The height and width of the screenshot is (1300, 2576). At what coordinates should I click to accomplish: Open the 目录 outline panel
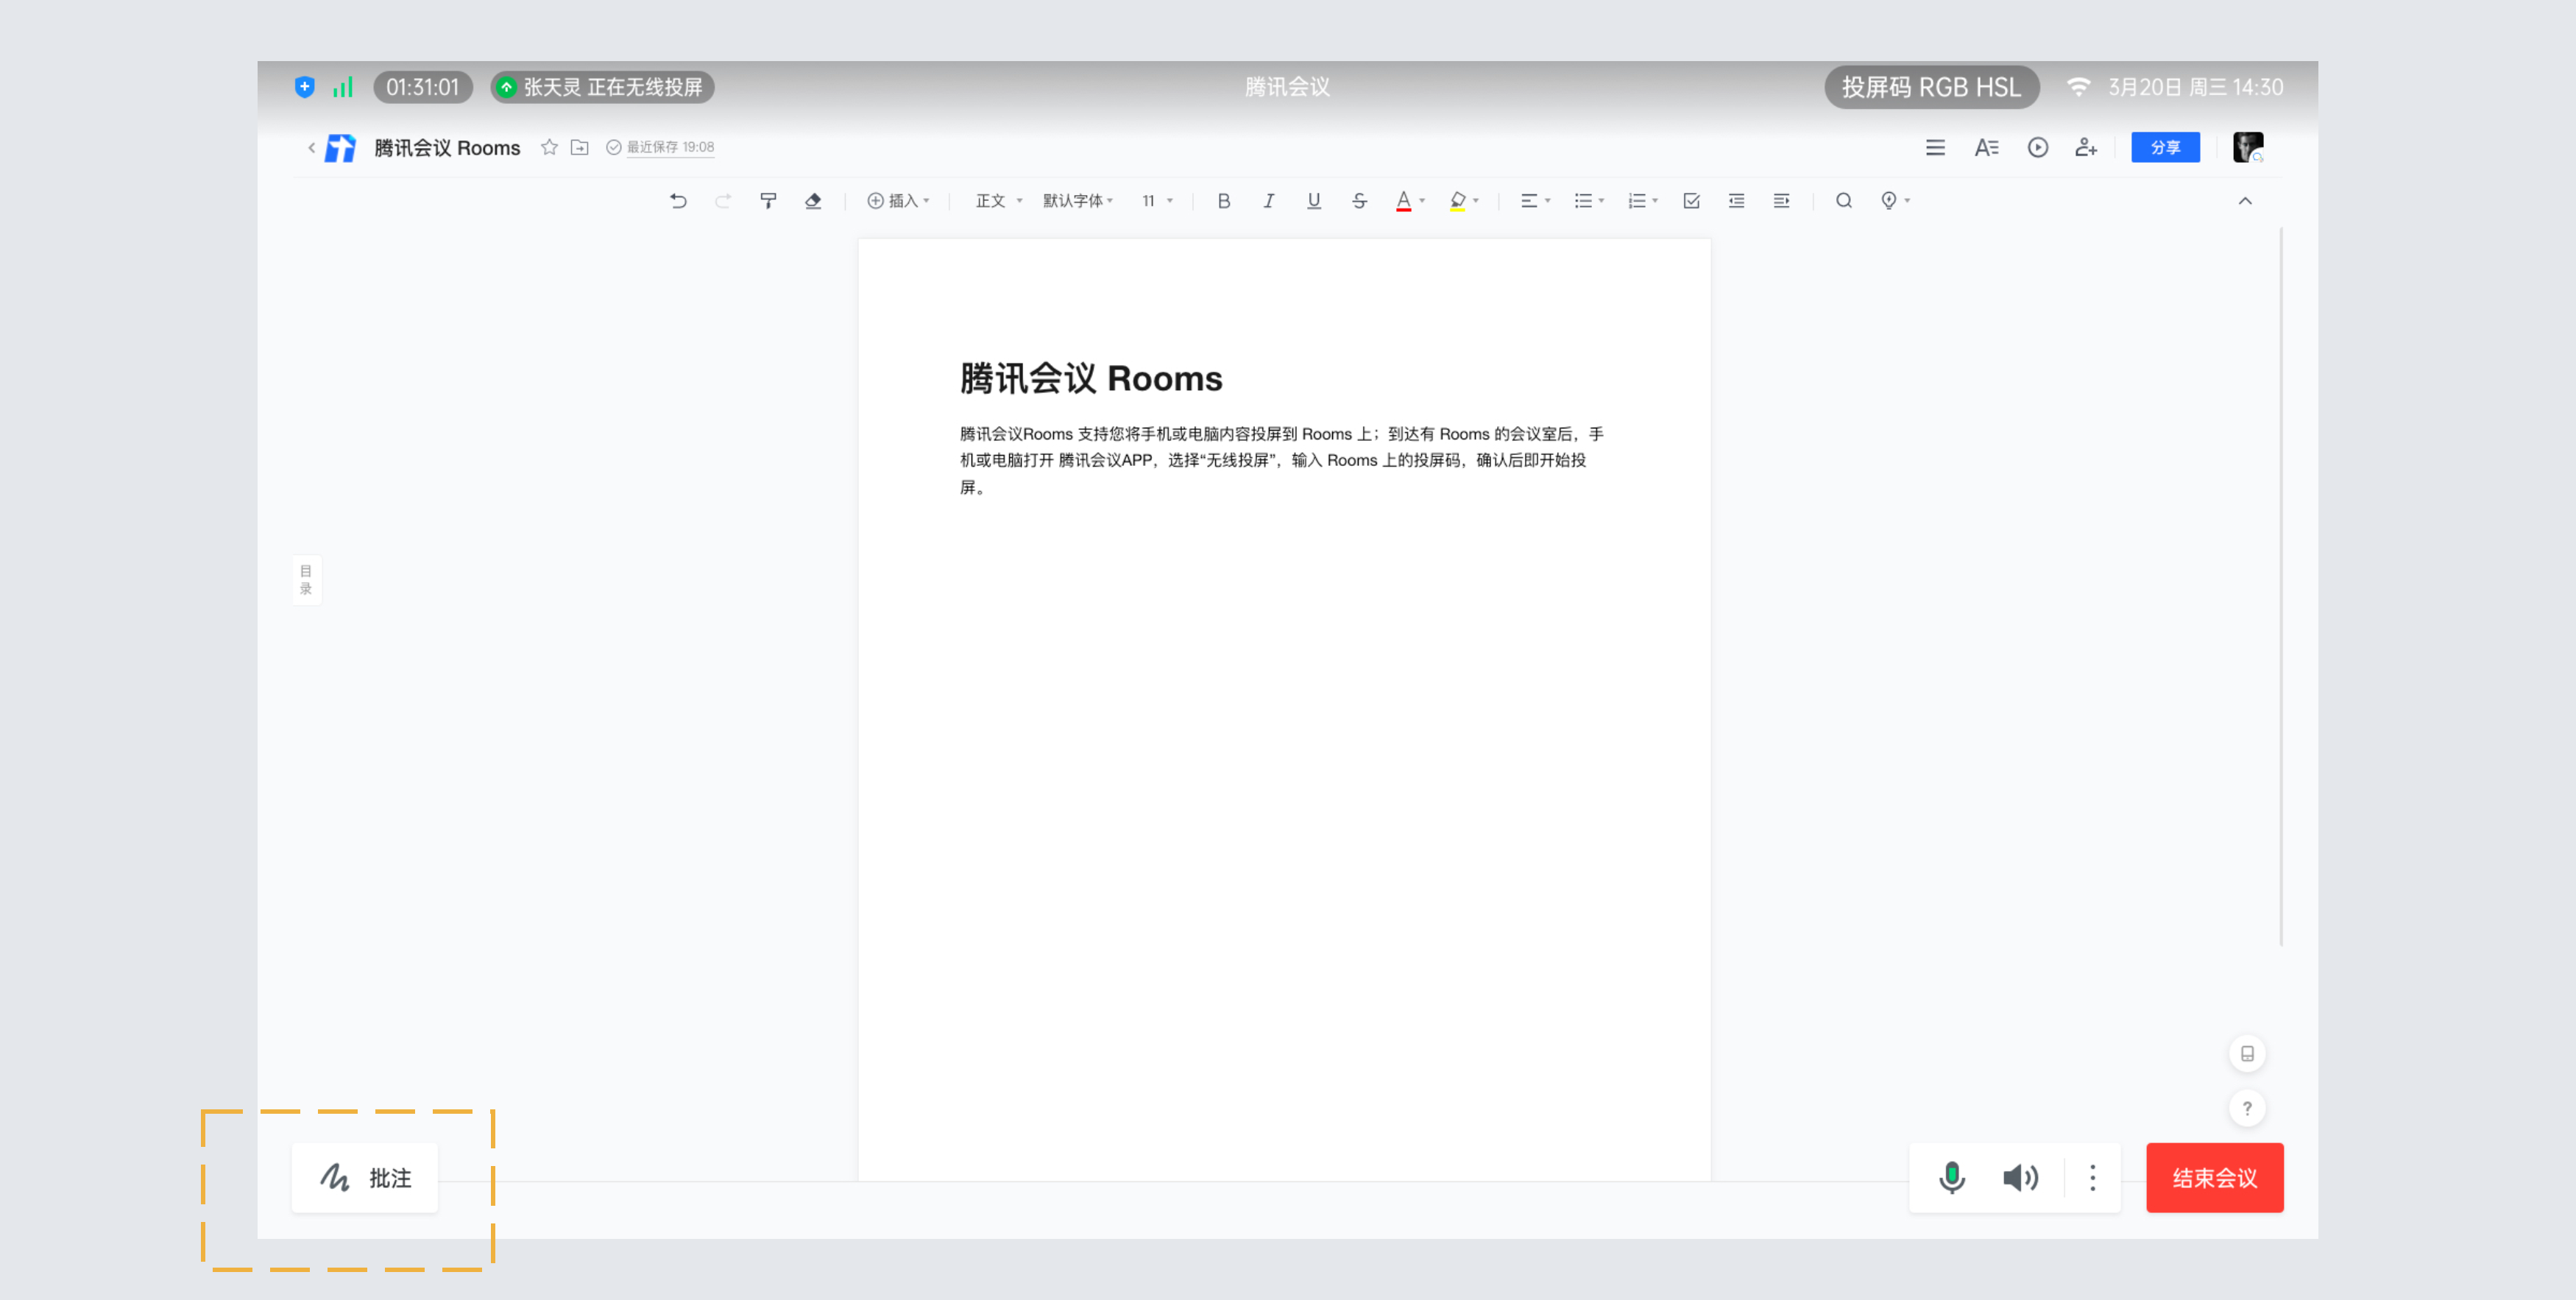306,580
